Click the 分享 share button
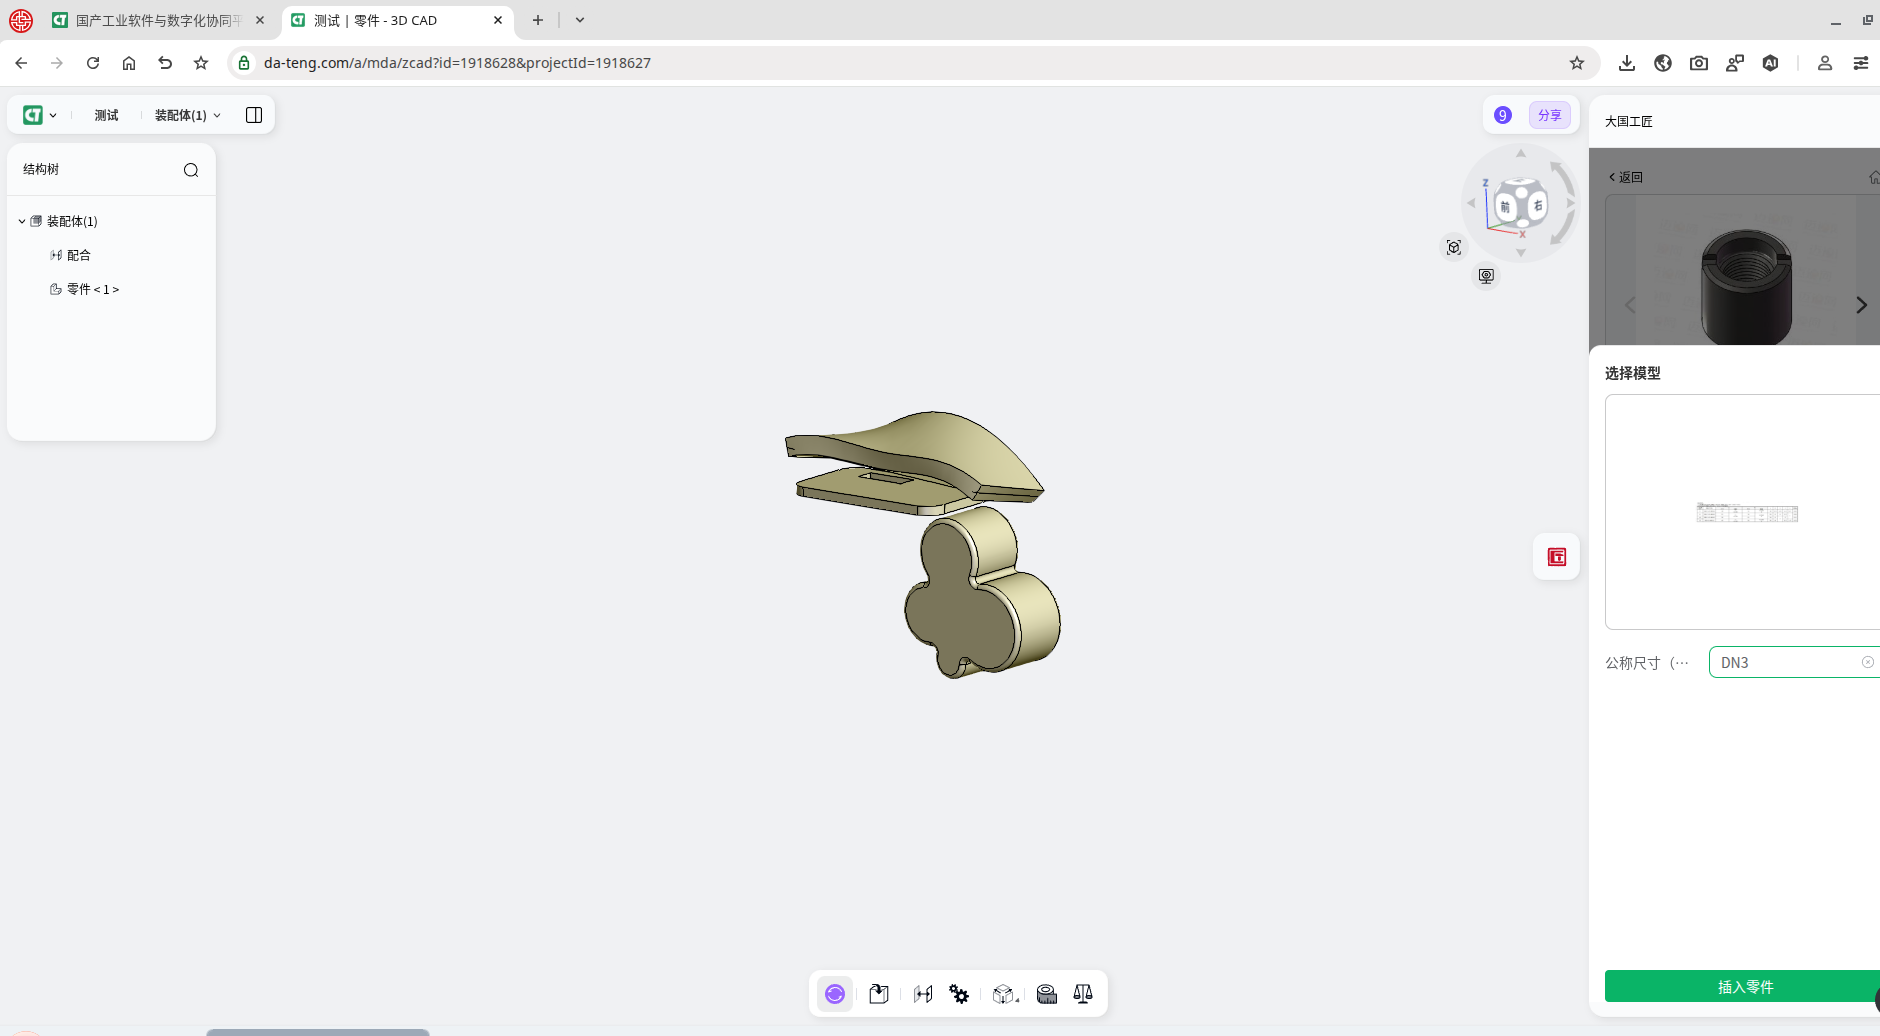The width and height of the screenshot is (1880, 1036). point(1550,115)
